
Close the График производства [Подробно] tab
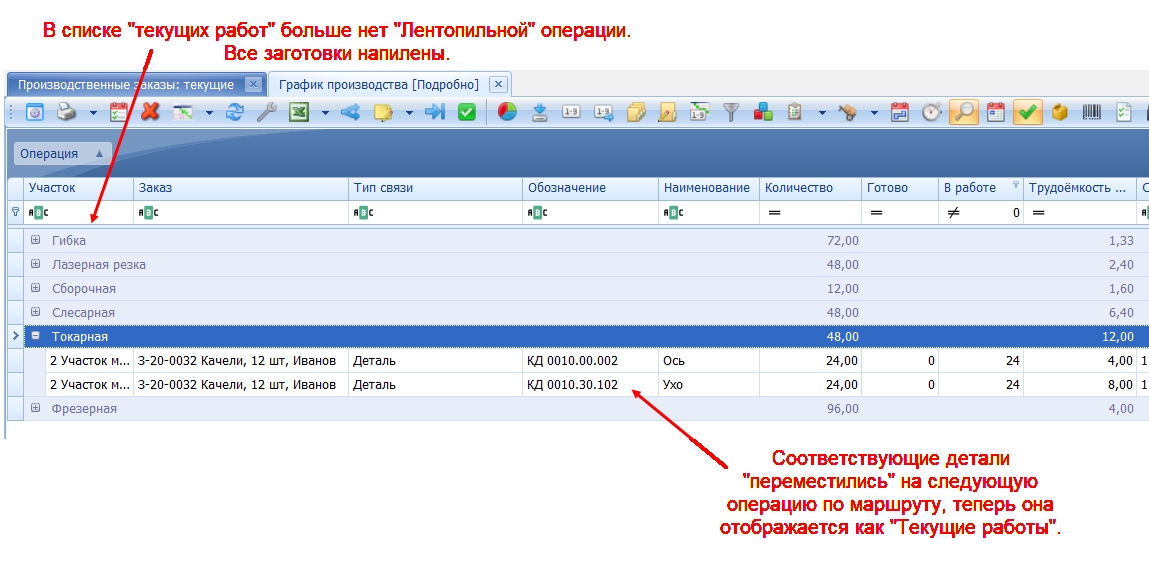(498, 84)
